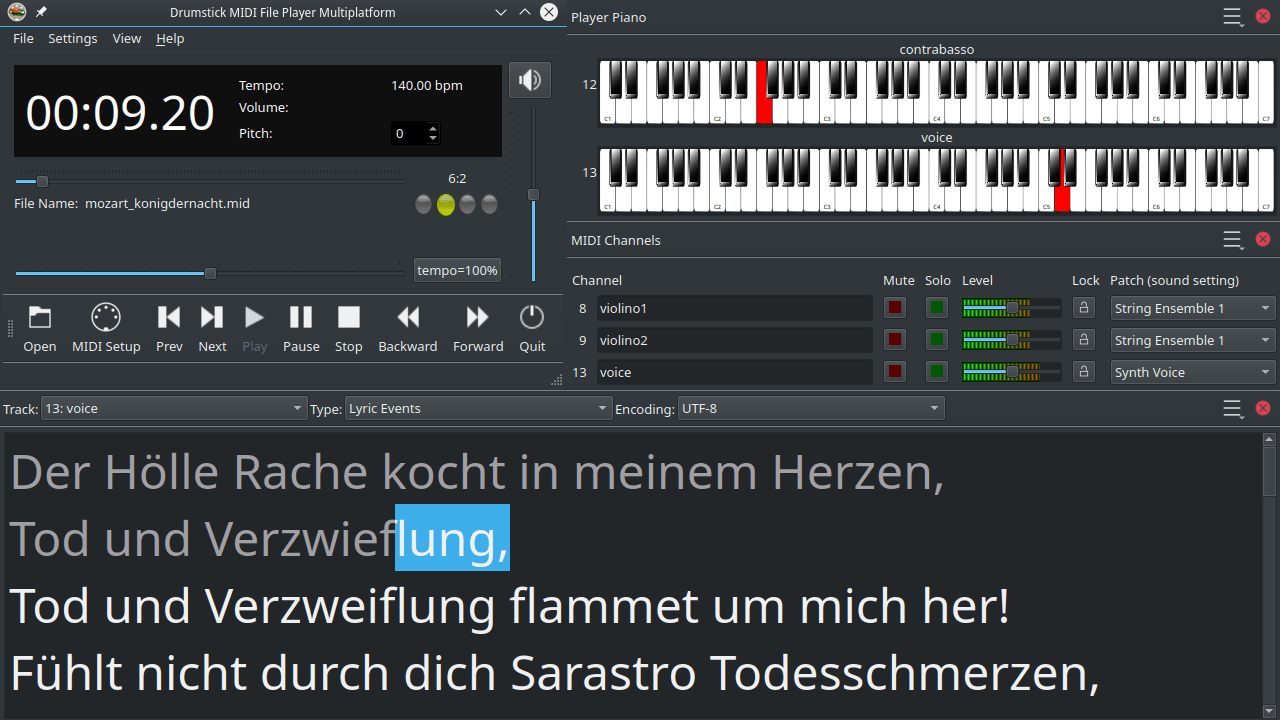1280x720 pixels.
Task: Adjust the volume slider beside the speaker
Action: point(533,195)
